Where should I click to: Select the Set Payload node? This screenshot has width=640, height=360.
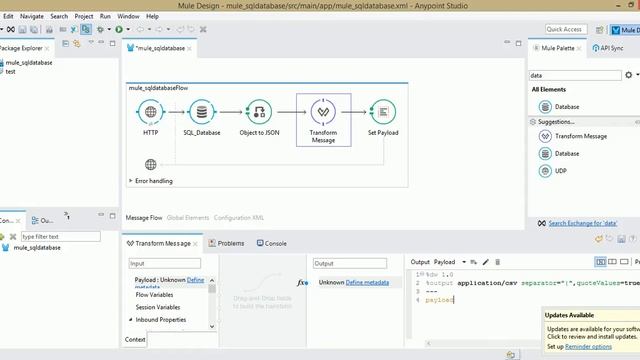pos(383,112)
